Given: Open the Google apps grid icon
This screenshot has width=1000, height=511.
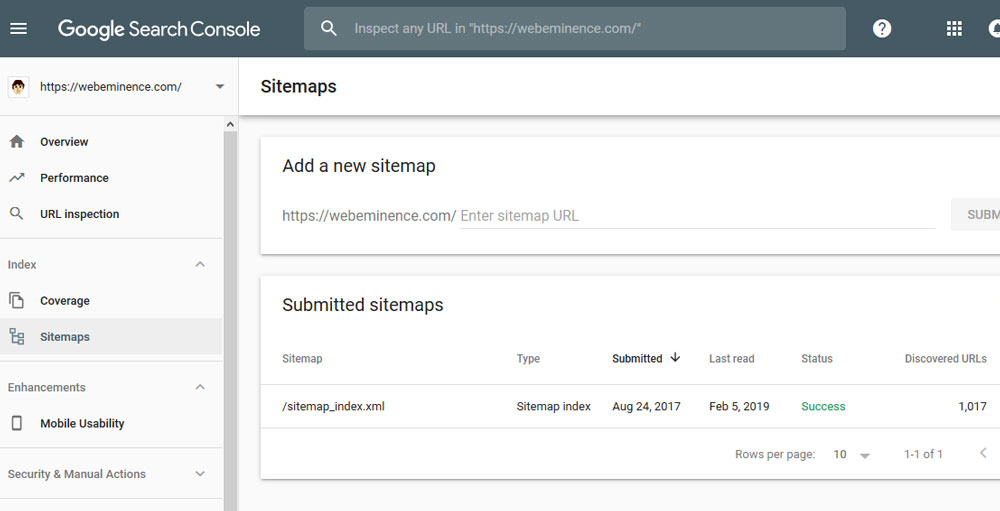Looking at the screenshot, I should (x=954, y=28).
